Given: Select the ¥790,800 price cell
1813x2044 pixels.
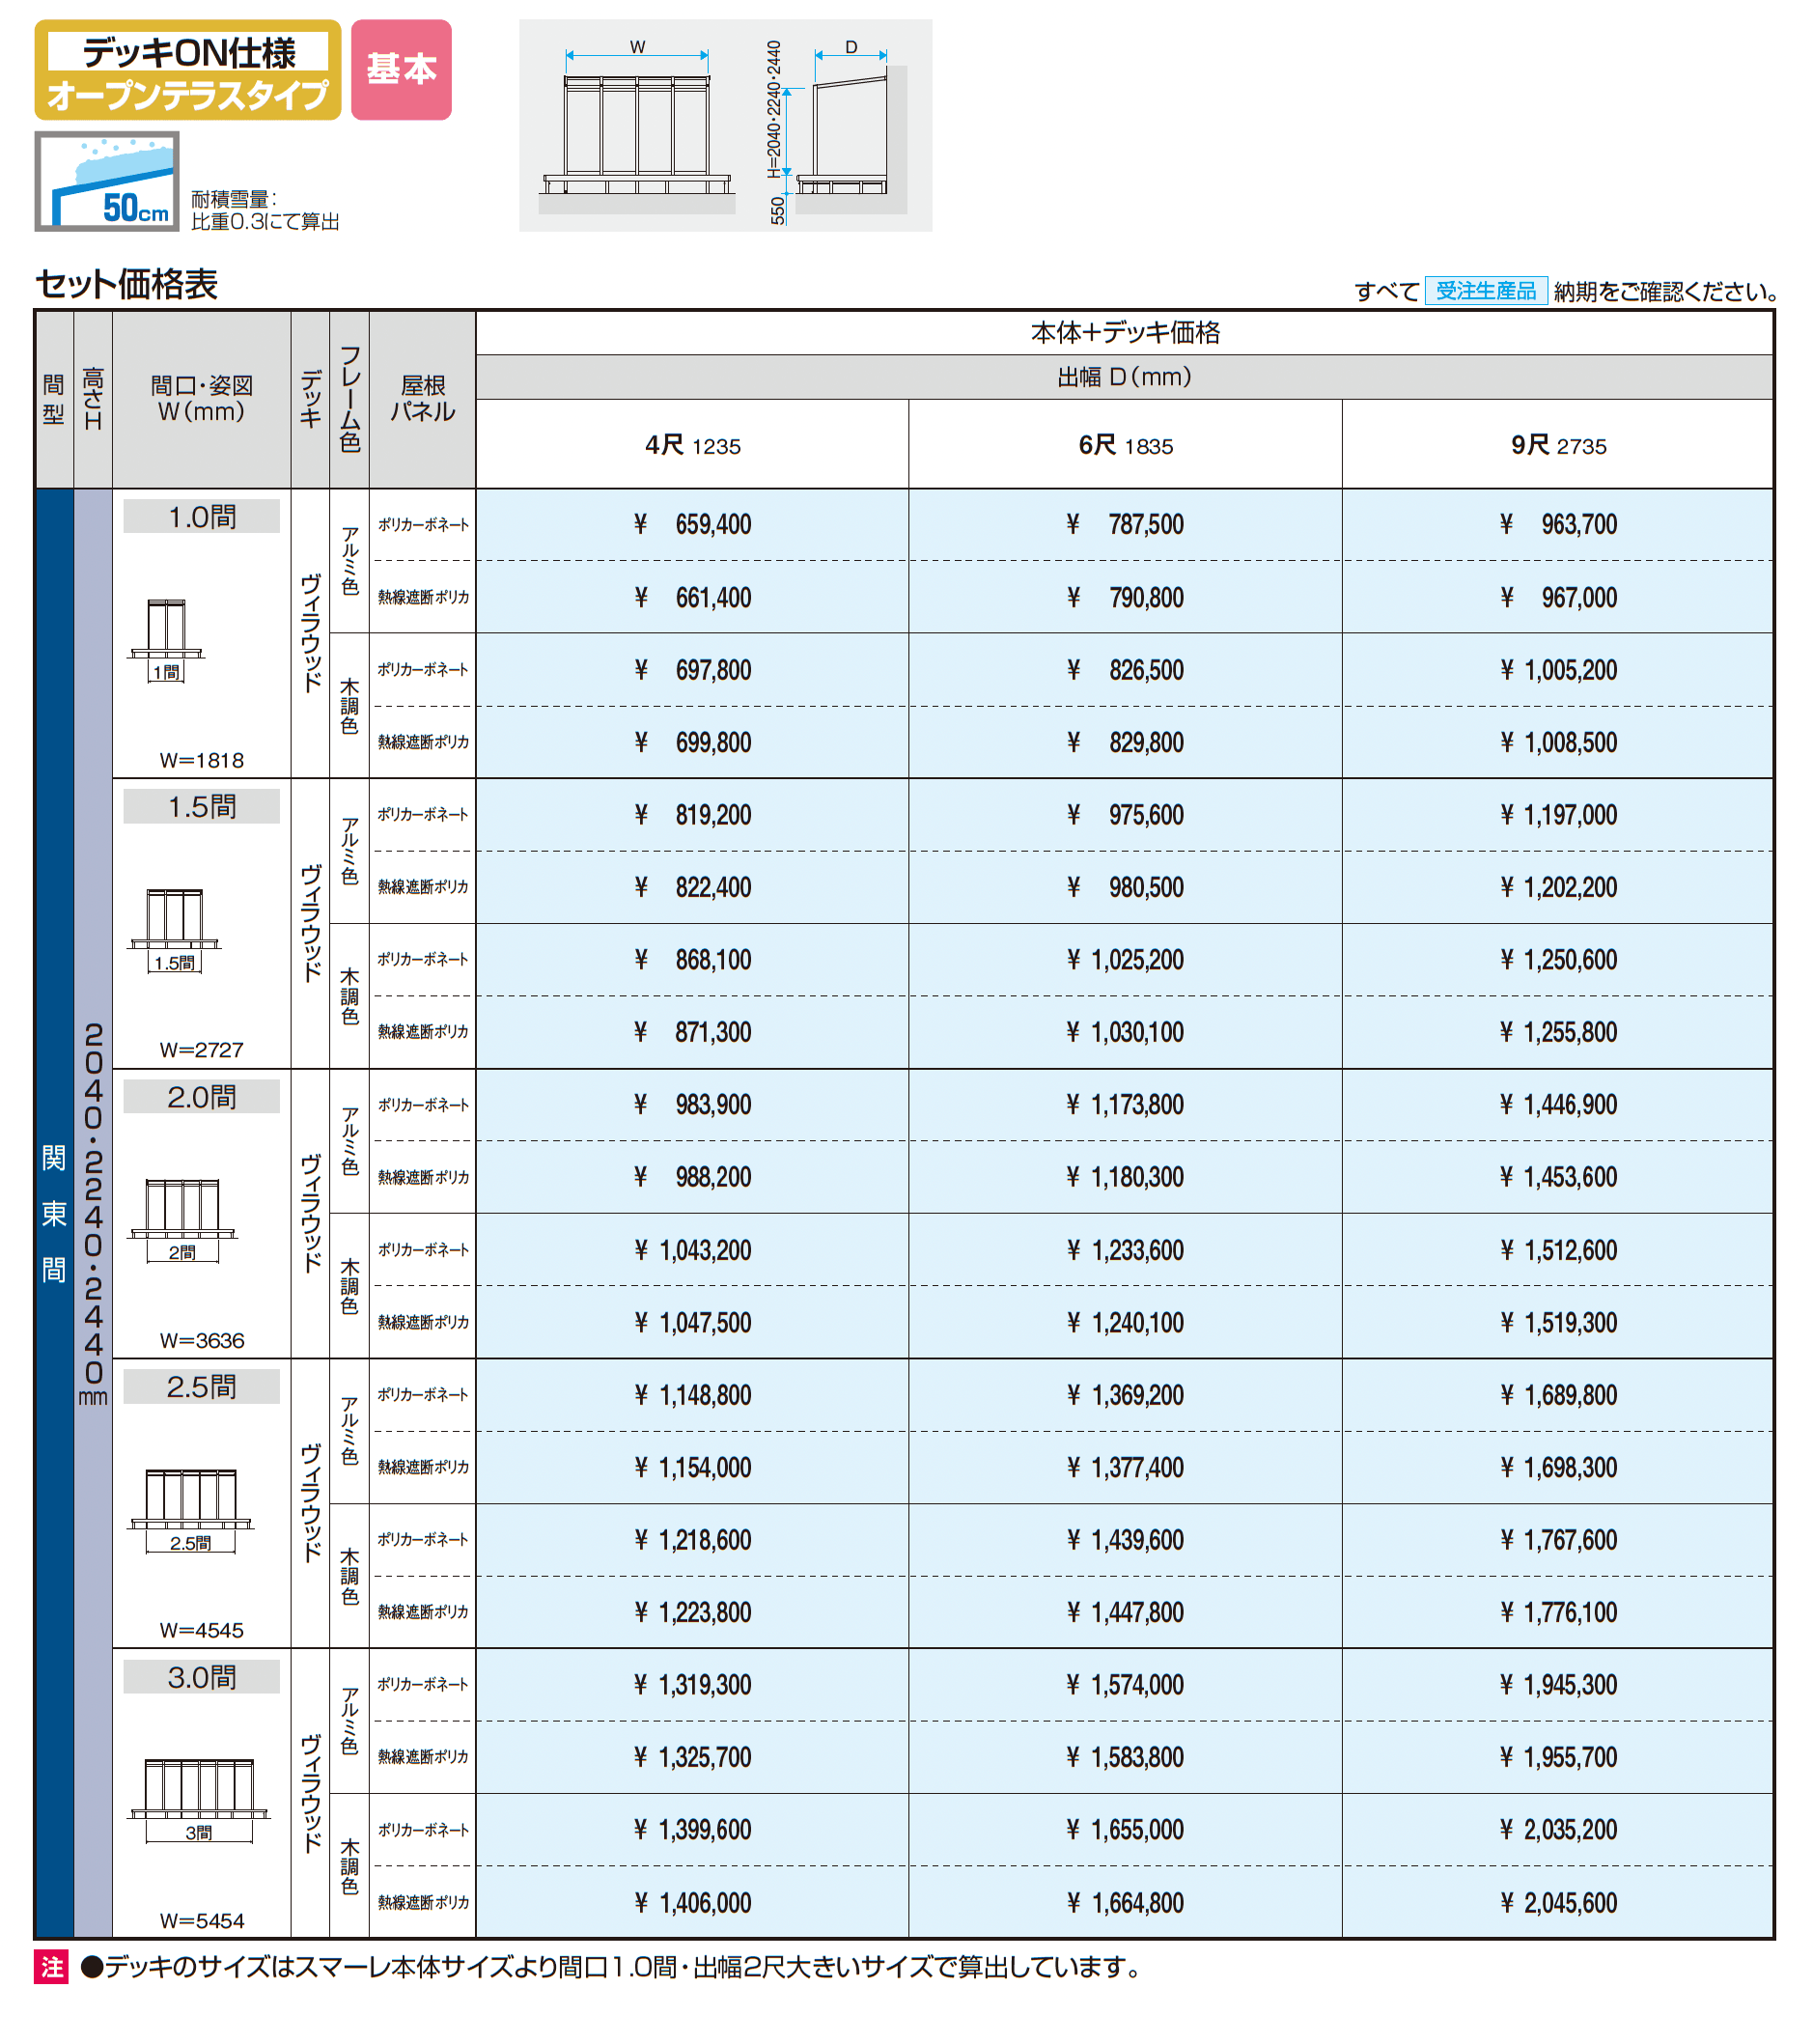Looking at the screenshot, I should [1125, 597].
